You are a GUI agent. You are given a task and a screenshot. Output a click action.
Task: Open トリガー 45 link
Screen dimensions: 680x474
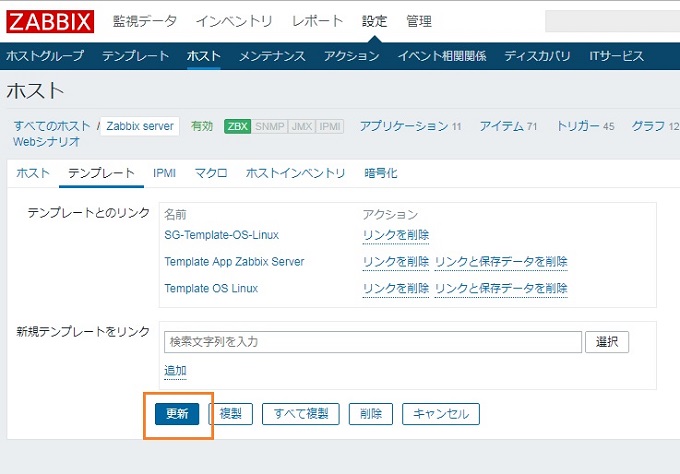coord(585,126)
